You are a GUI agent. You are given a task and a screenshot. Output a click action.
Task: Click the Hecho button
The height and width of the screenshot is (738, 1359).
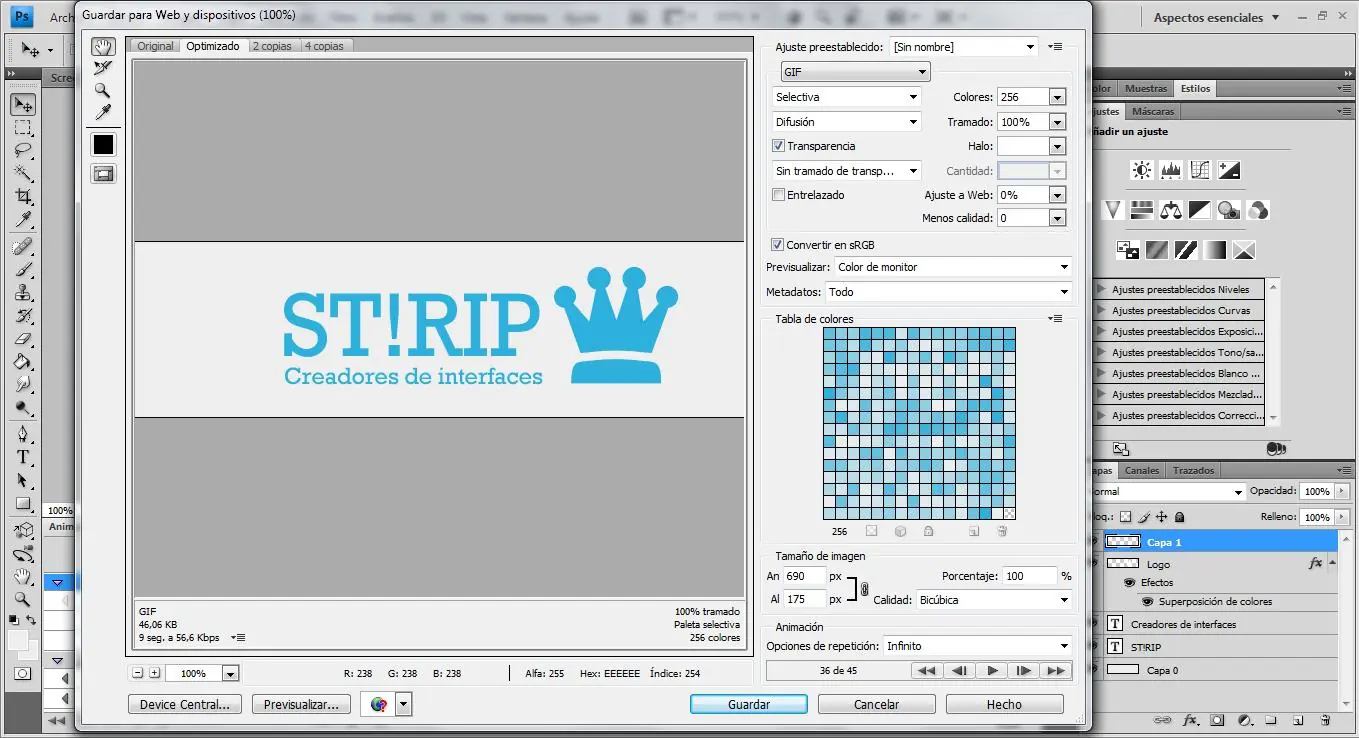(x=1004, y=704)
